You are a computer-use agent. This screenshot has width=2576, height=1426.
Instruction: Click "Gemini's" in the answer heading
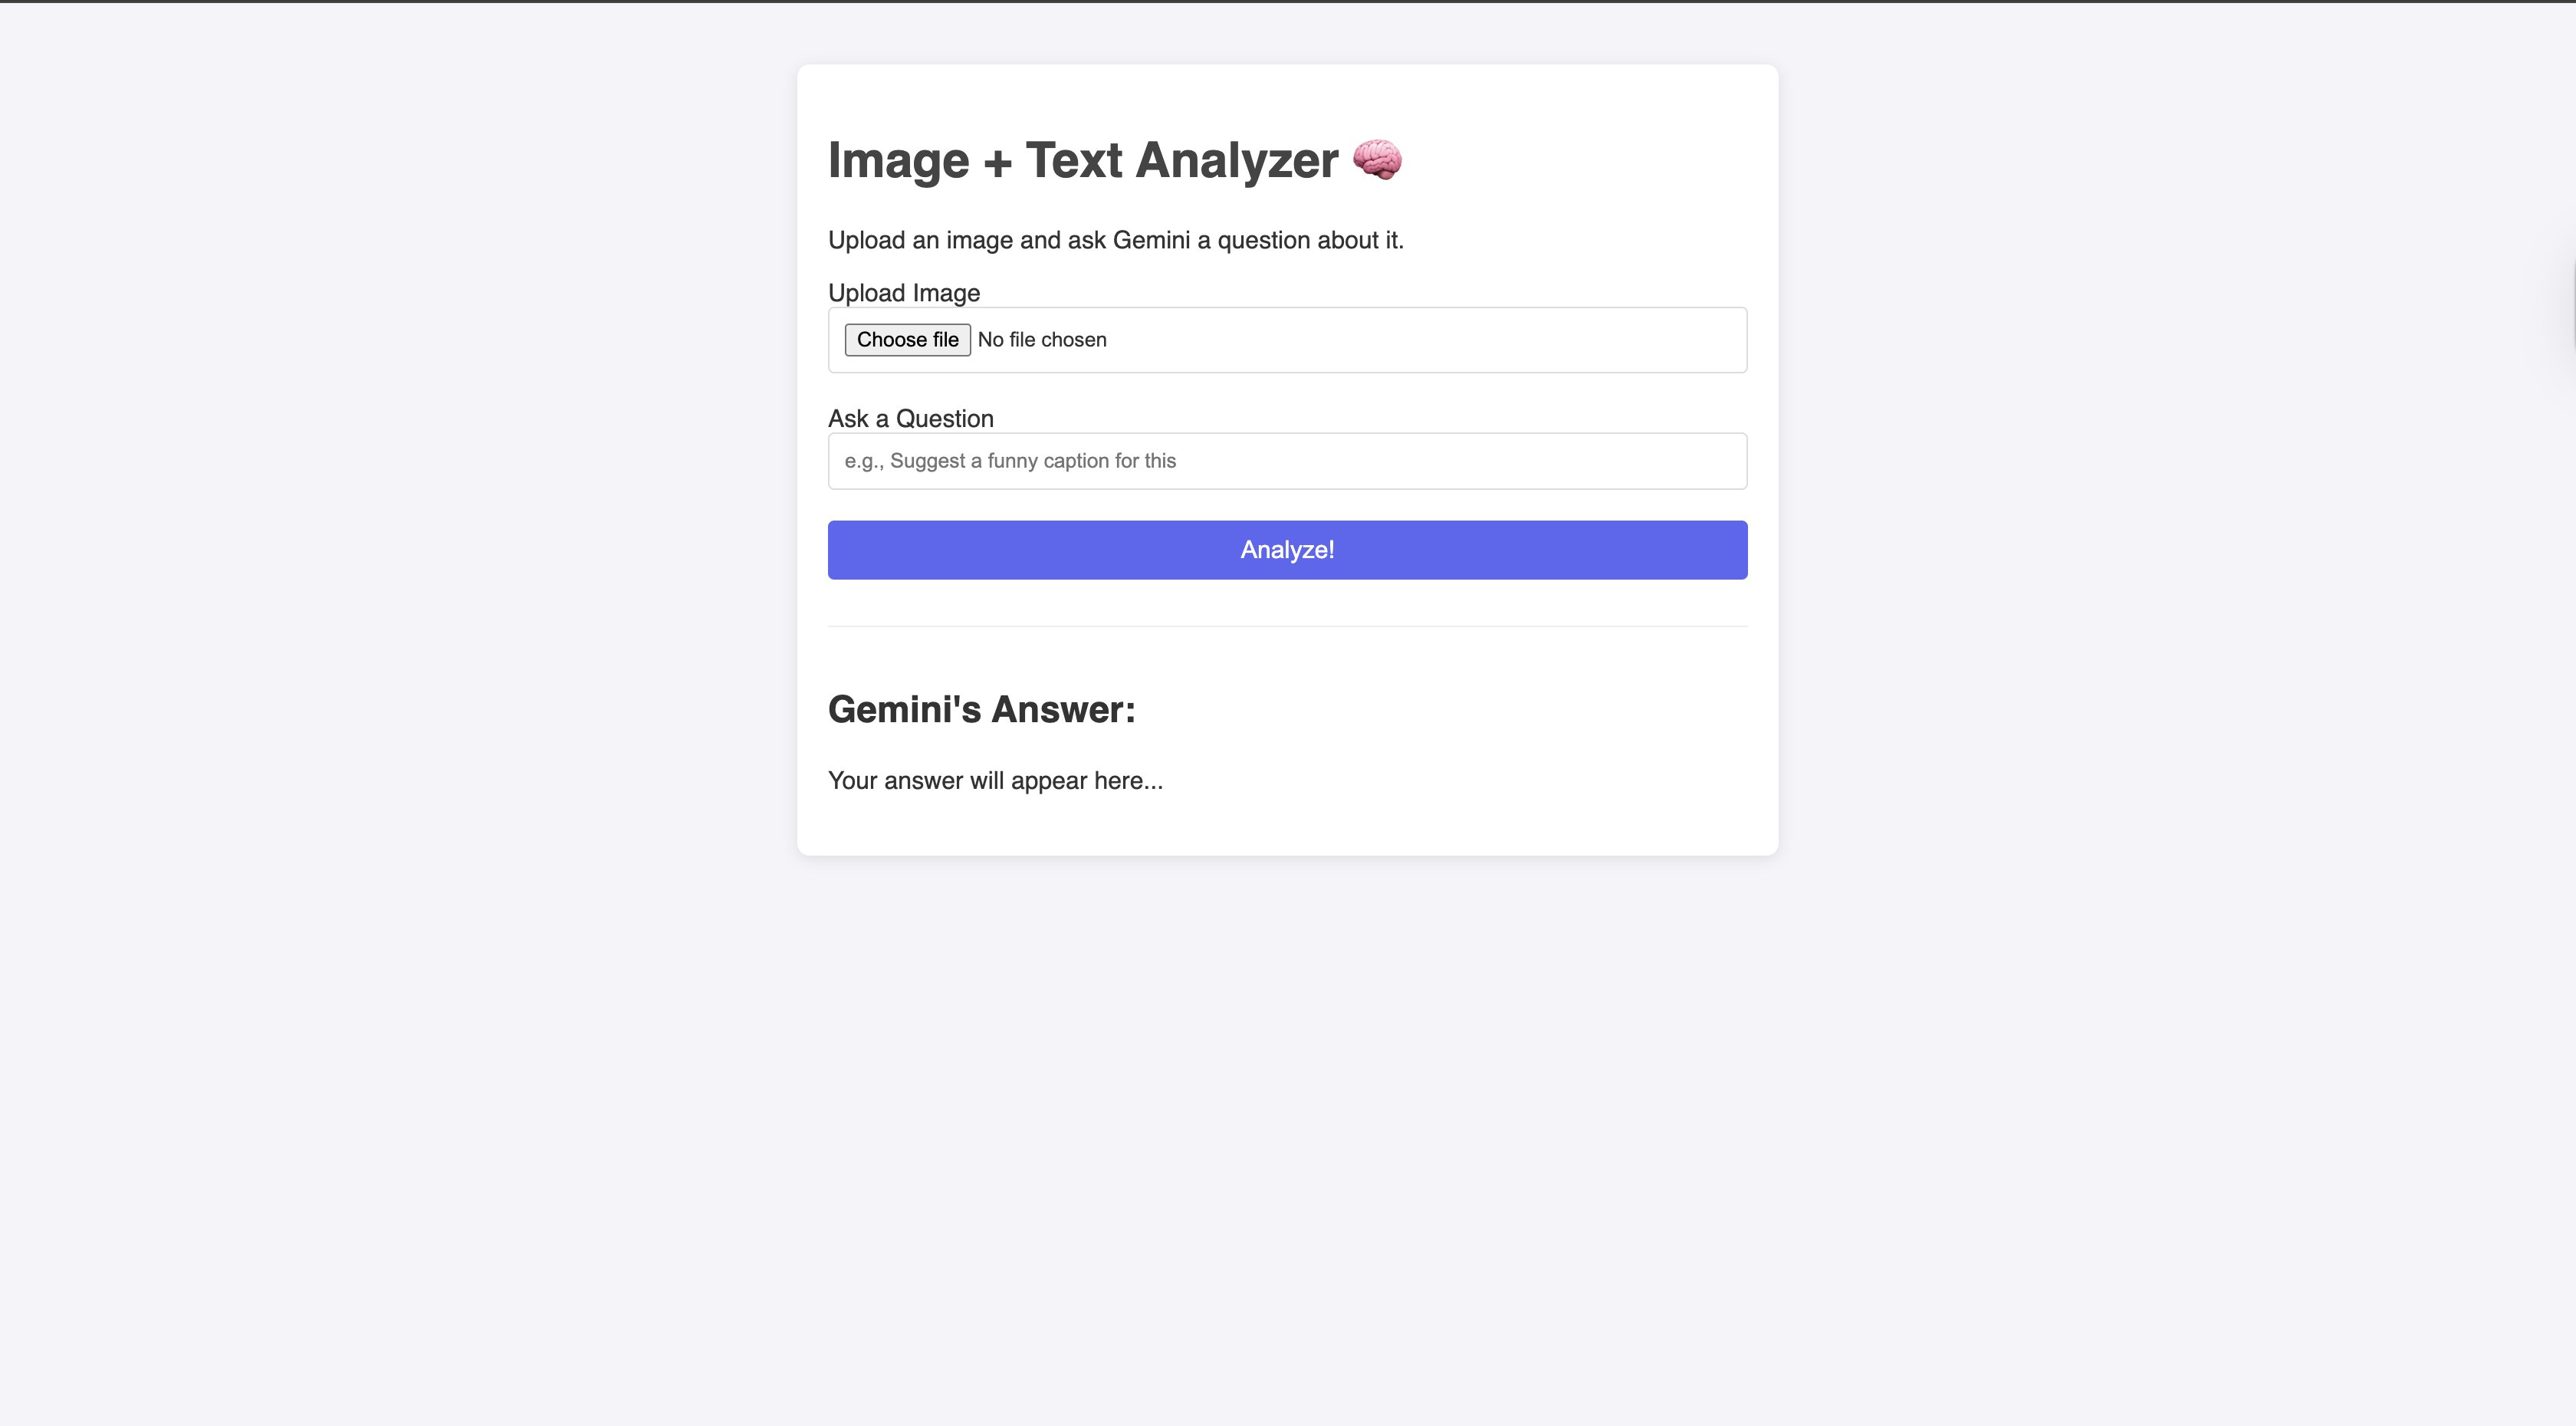904,709
